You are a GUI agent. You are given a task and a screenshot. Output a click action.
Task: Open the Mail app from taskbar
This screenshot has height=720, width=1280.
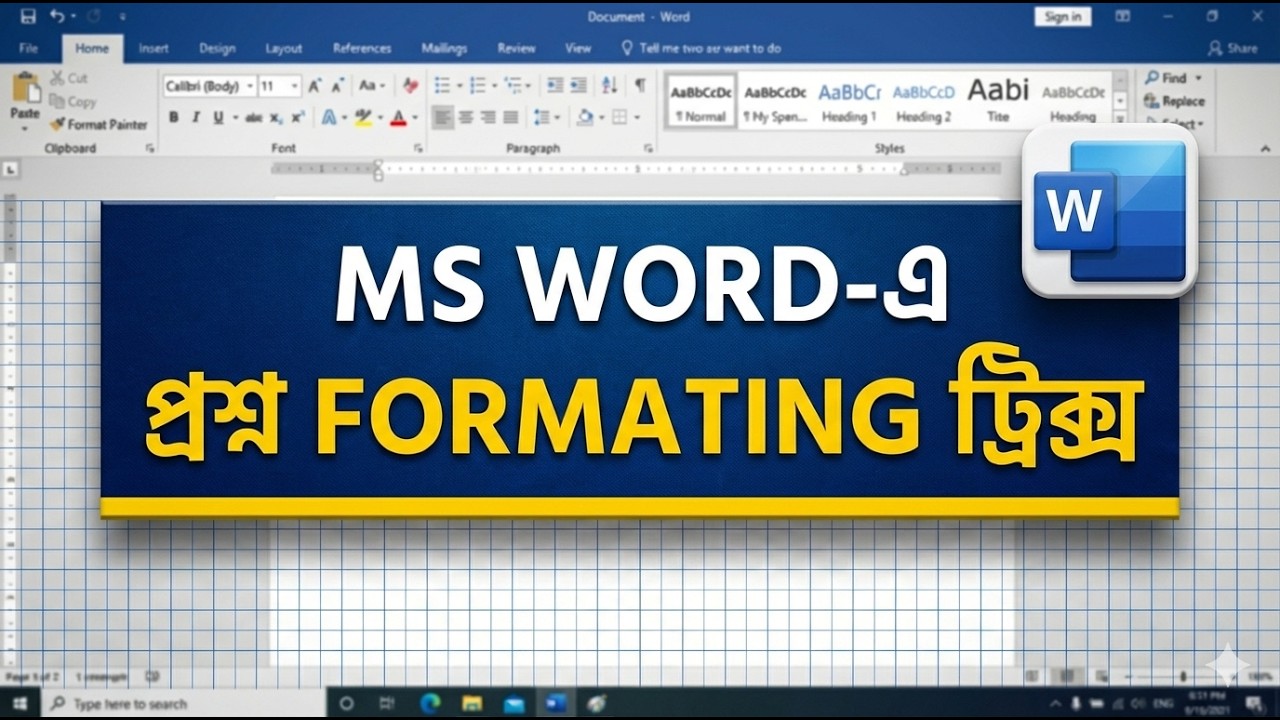pyautogui.click(x=514, y=704)
